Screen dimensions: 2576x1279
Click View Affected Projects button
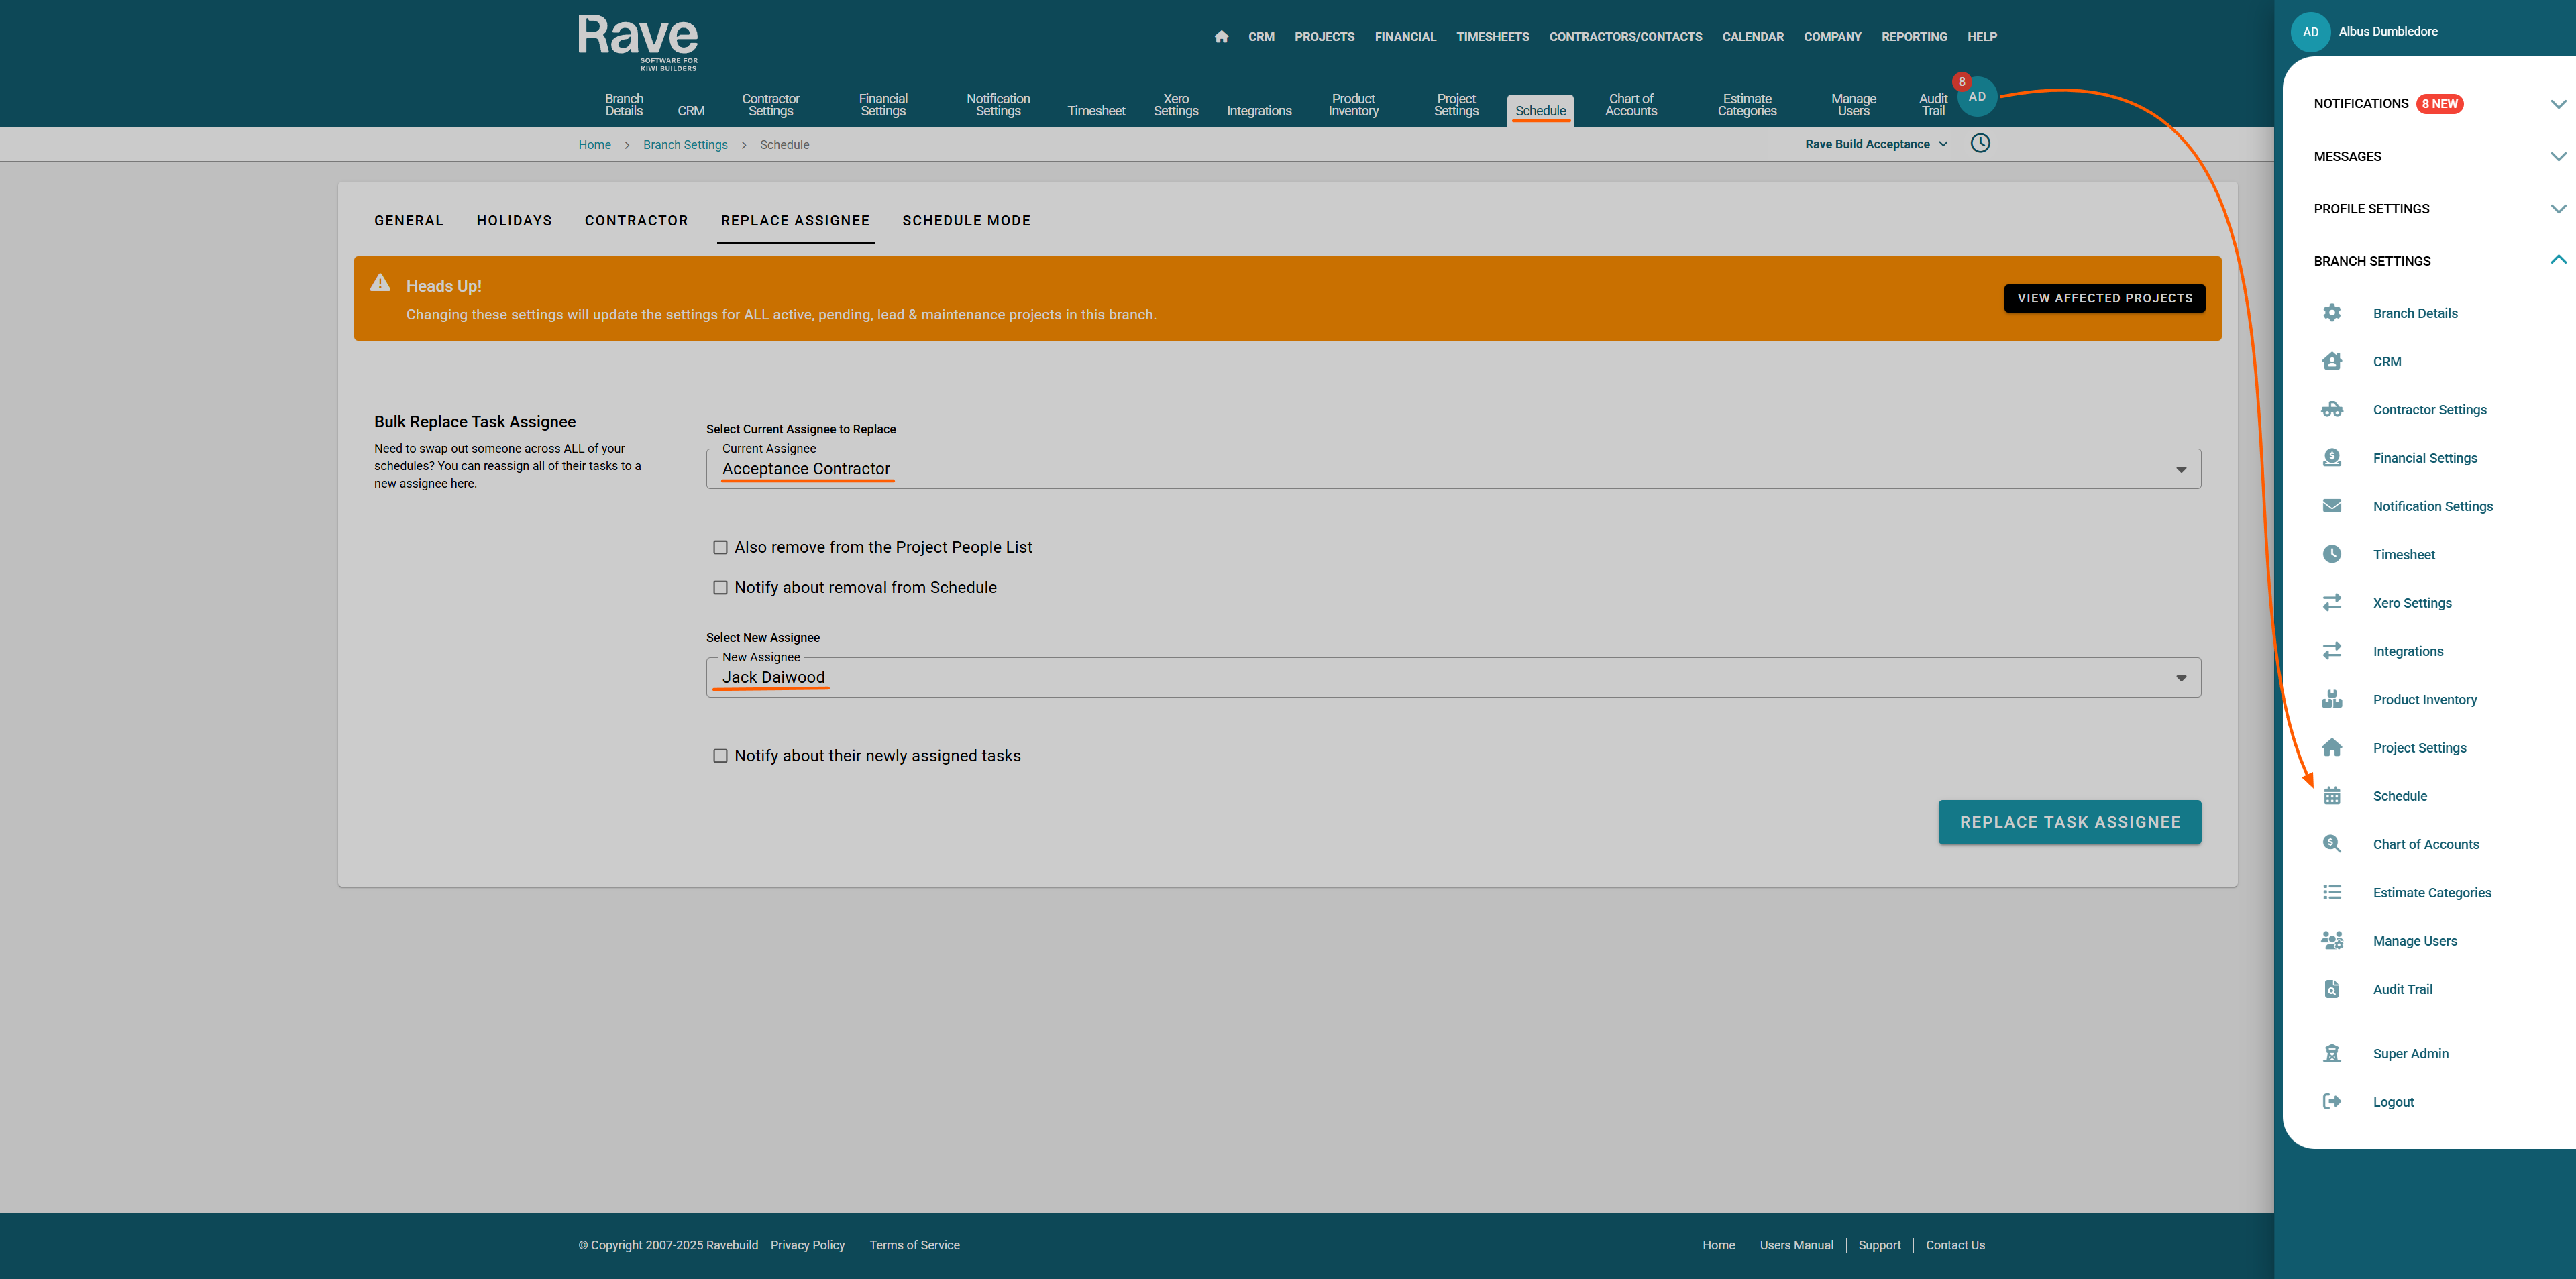(2104, 298)
